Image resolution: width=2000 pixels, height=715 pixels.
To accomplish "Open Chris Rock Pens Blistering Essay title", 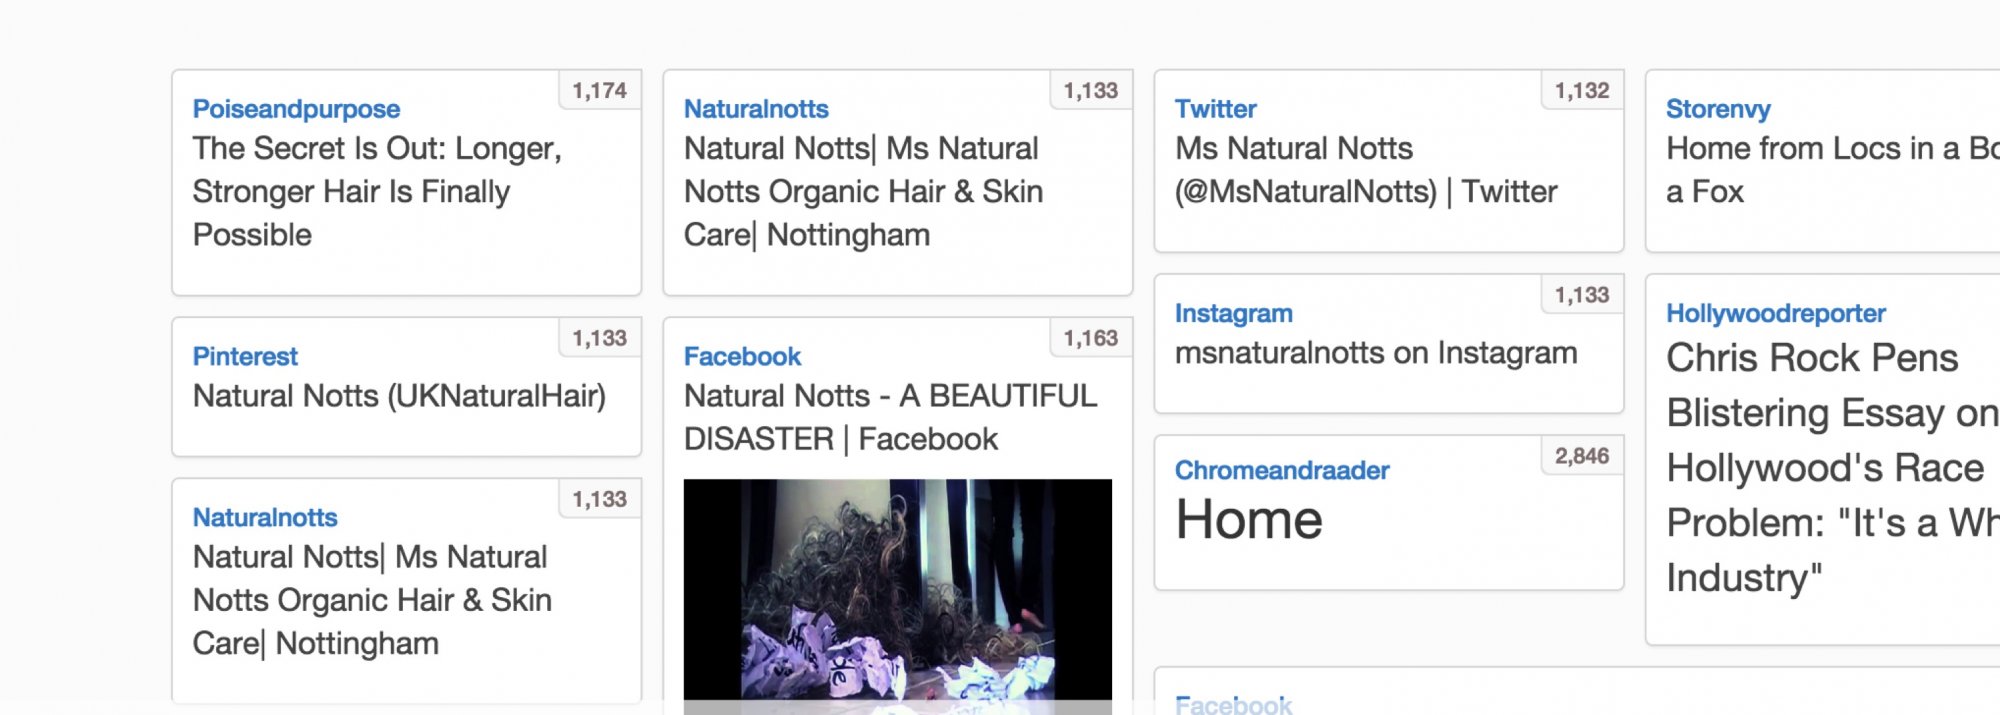I will pyautogui.click(x=1832, y=468).
